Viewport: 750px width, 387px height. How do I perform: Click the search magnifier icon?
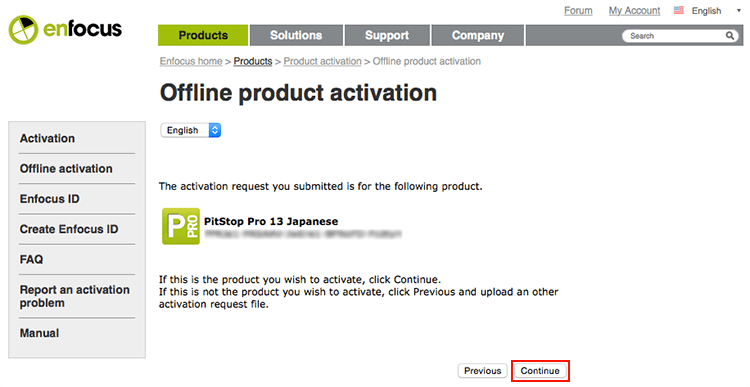[729, 36]
